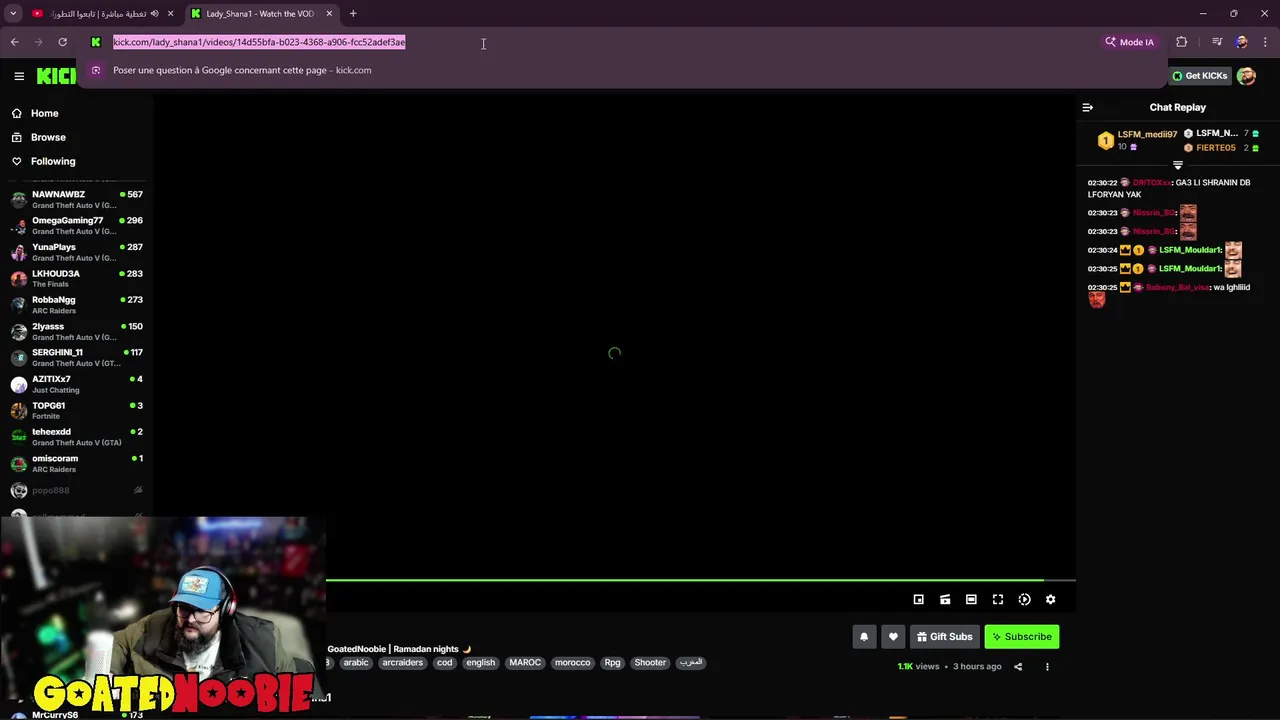This screenshot has width=1280, height=720.
Task: Click the english tag
Action: 481,663
